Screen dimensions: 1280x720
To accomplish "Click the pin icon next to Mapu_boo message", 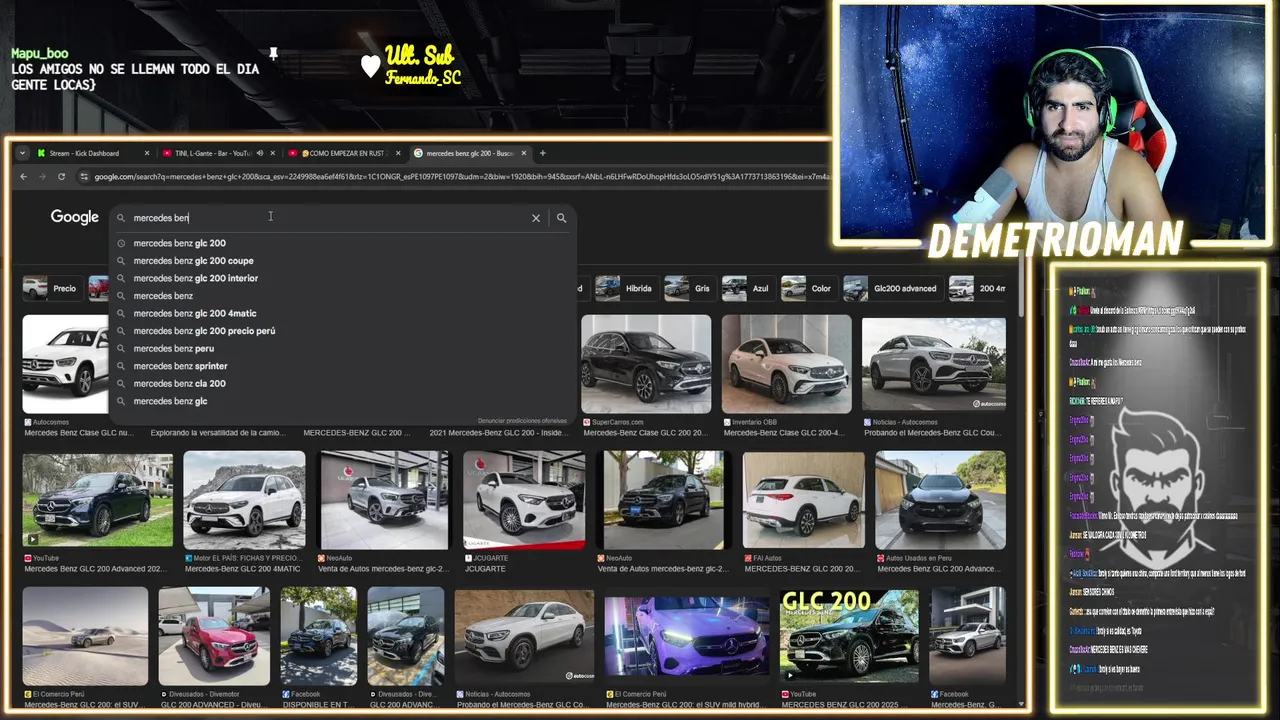I will [x=273, y=53].
